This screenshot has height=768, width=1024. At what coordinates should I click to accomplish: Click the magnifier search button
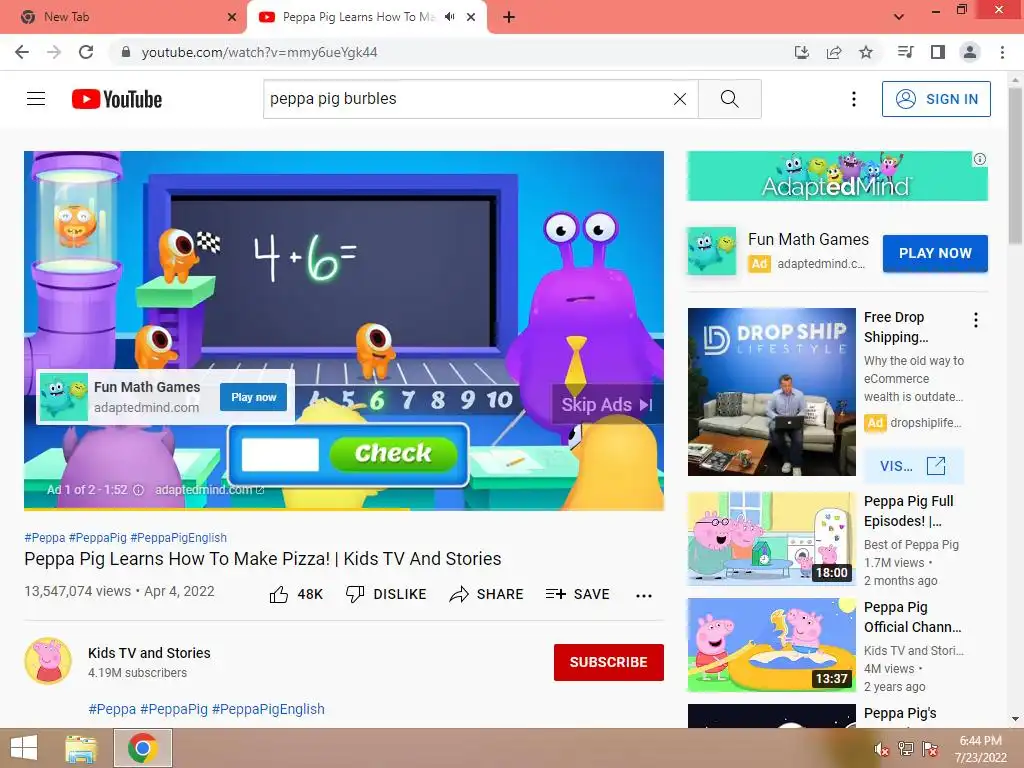pyautogui.click(x=729, y=99)
